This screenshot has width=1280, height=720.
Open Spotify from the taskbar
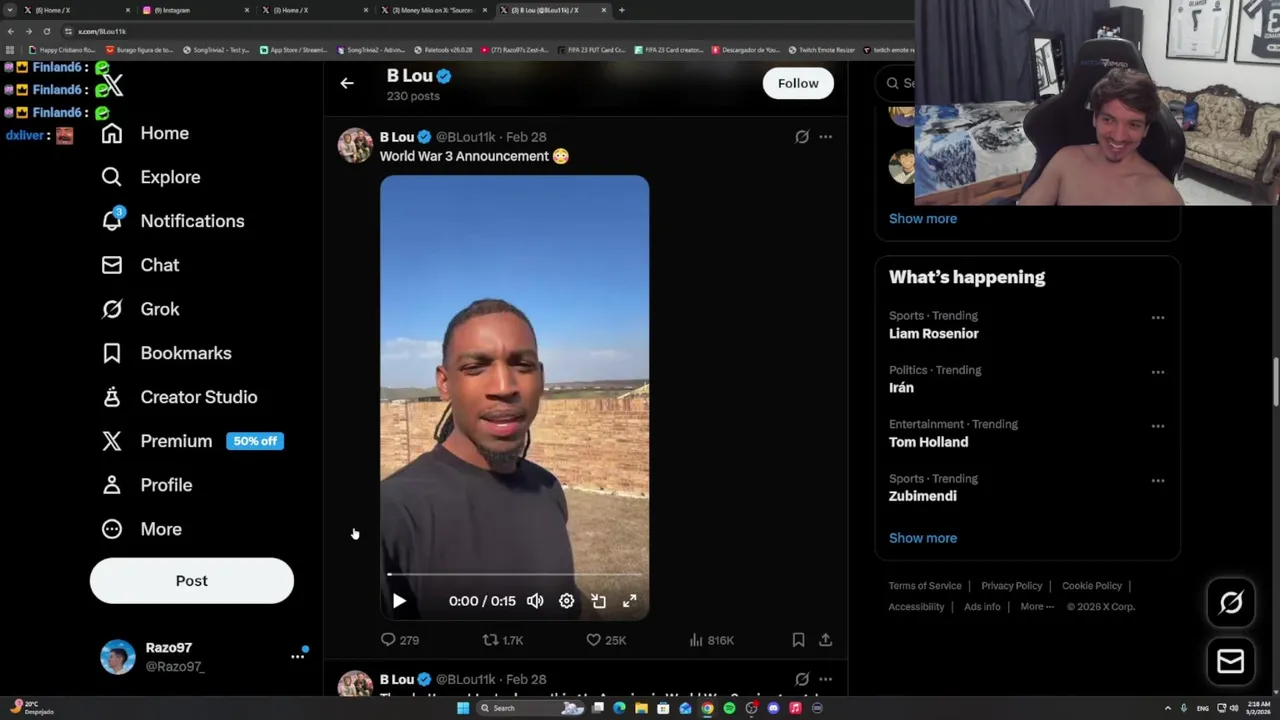[729, 708]
